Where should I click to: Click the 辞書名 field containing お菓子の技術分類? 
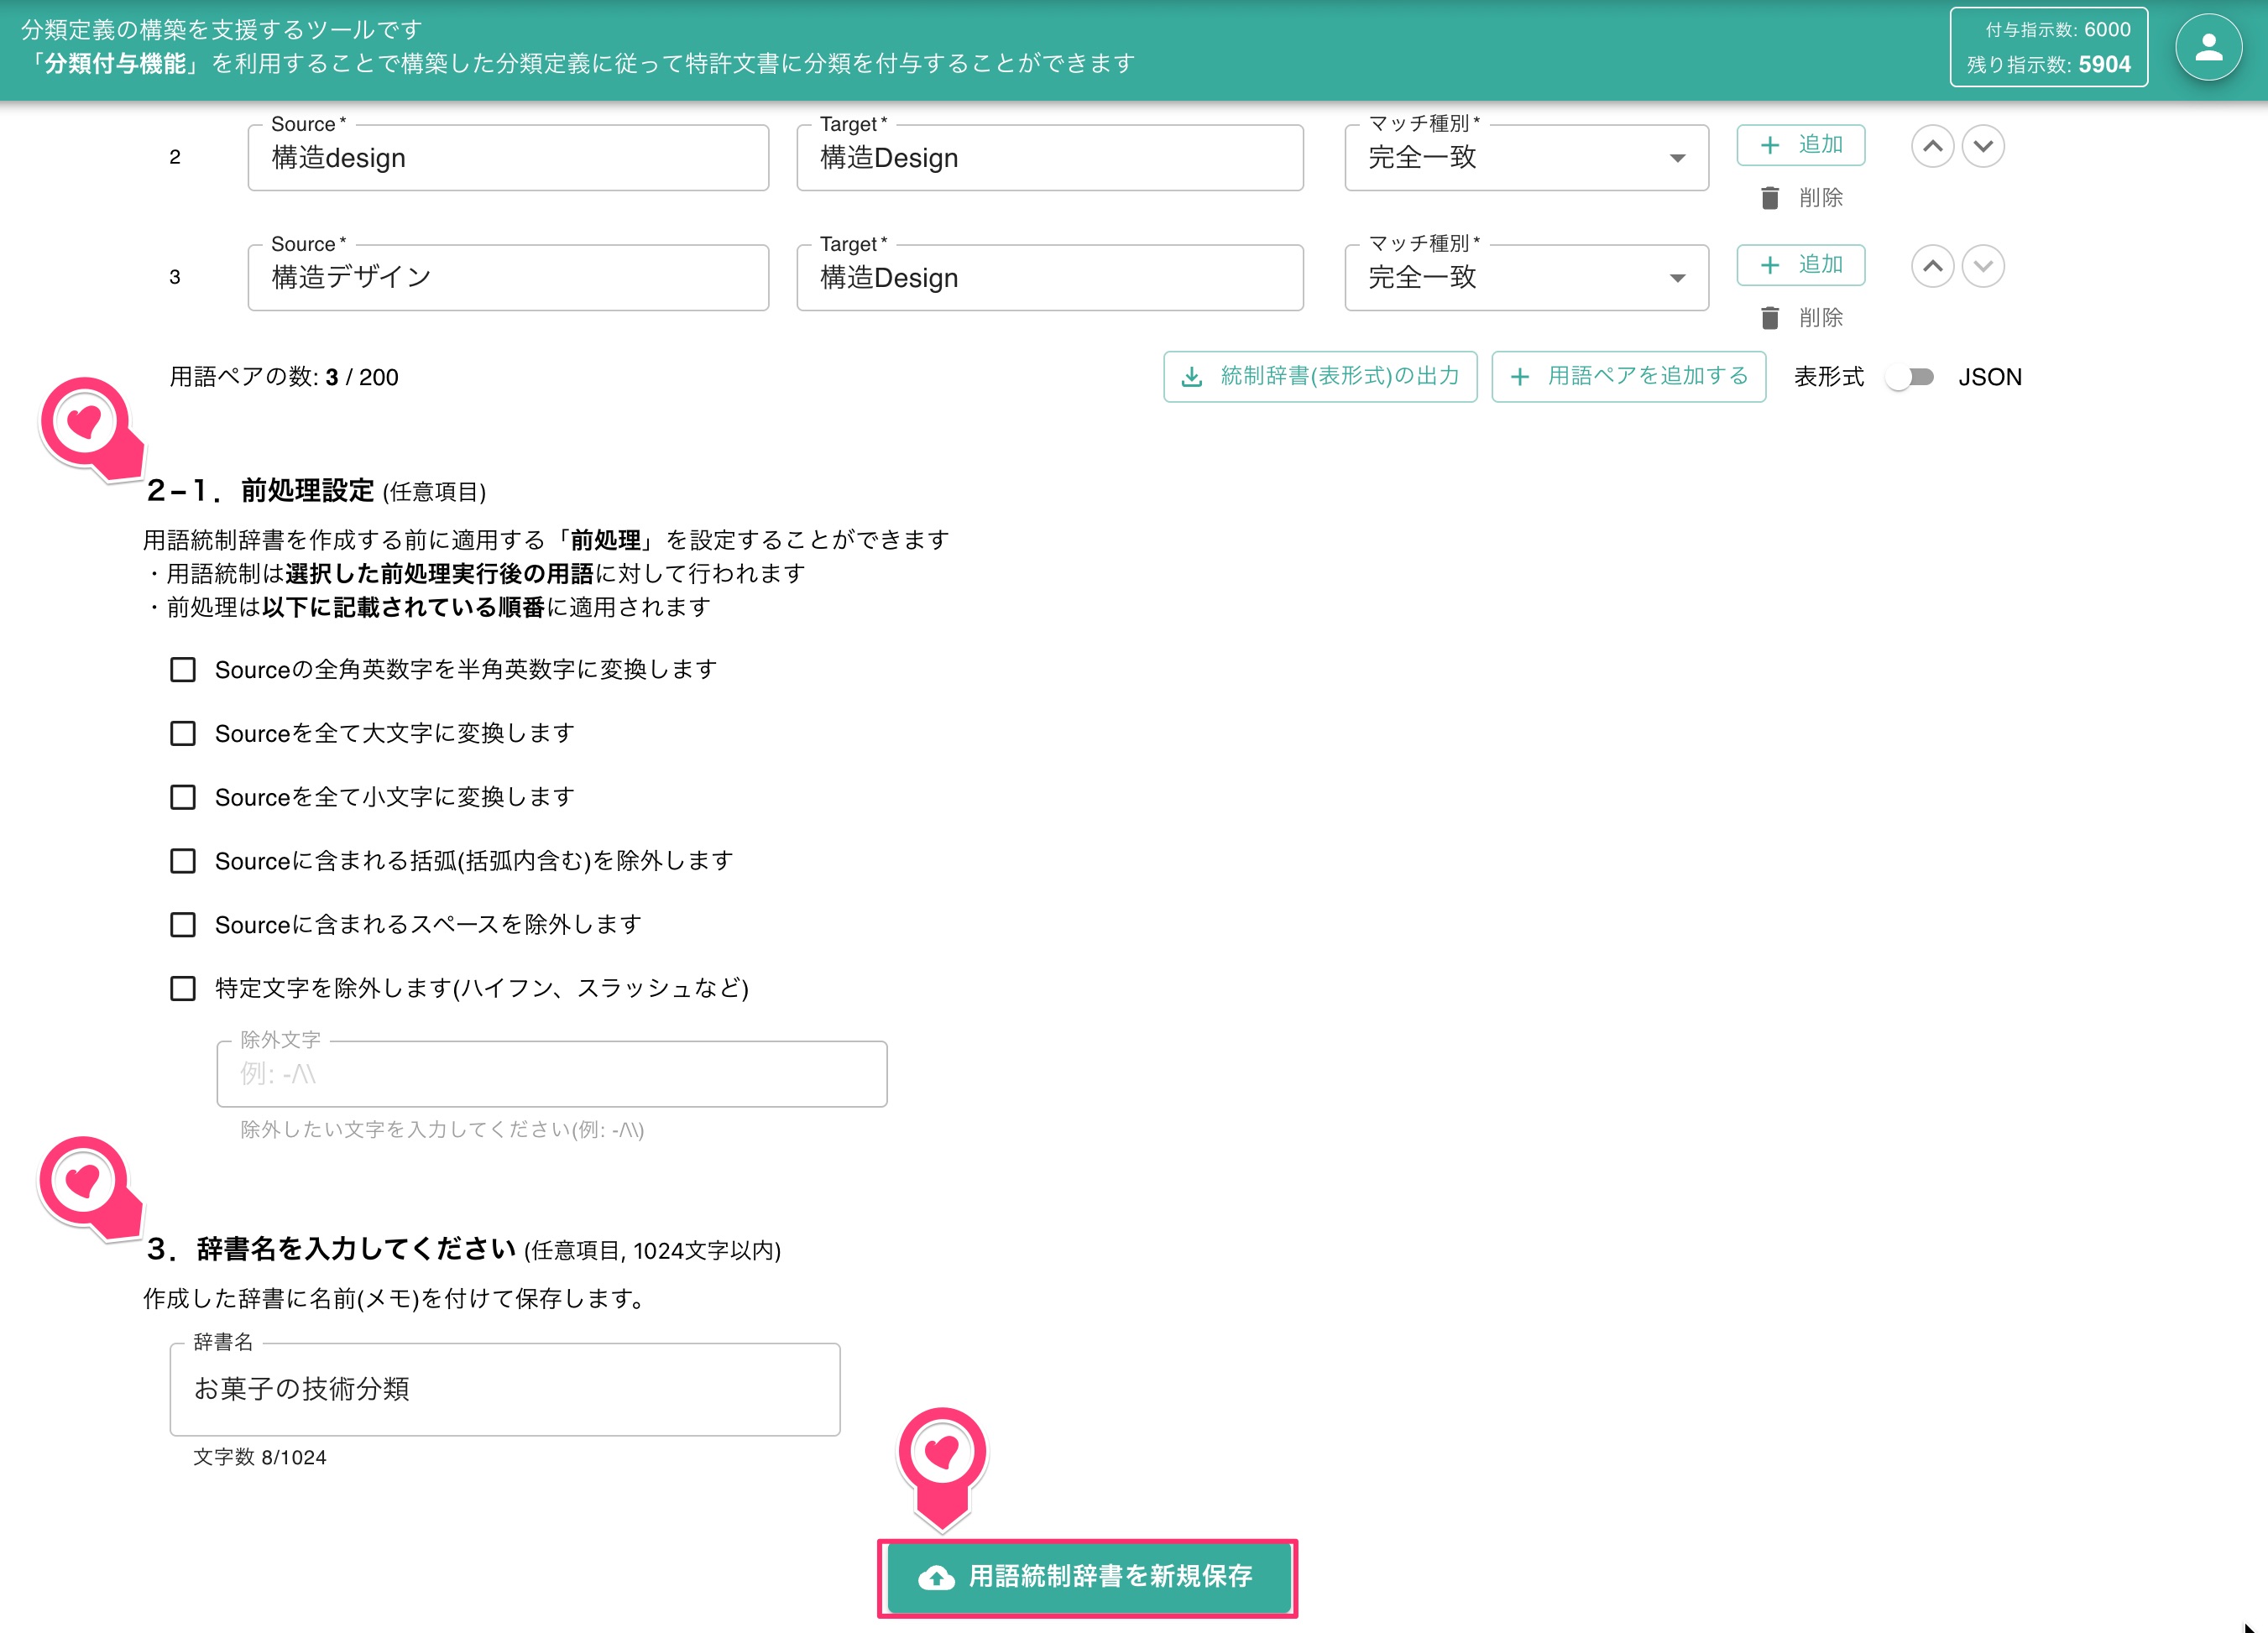pyautogui.click(x=505, y=1389)
